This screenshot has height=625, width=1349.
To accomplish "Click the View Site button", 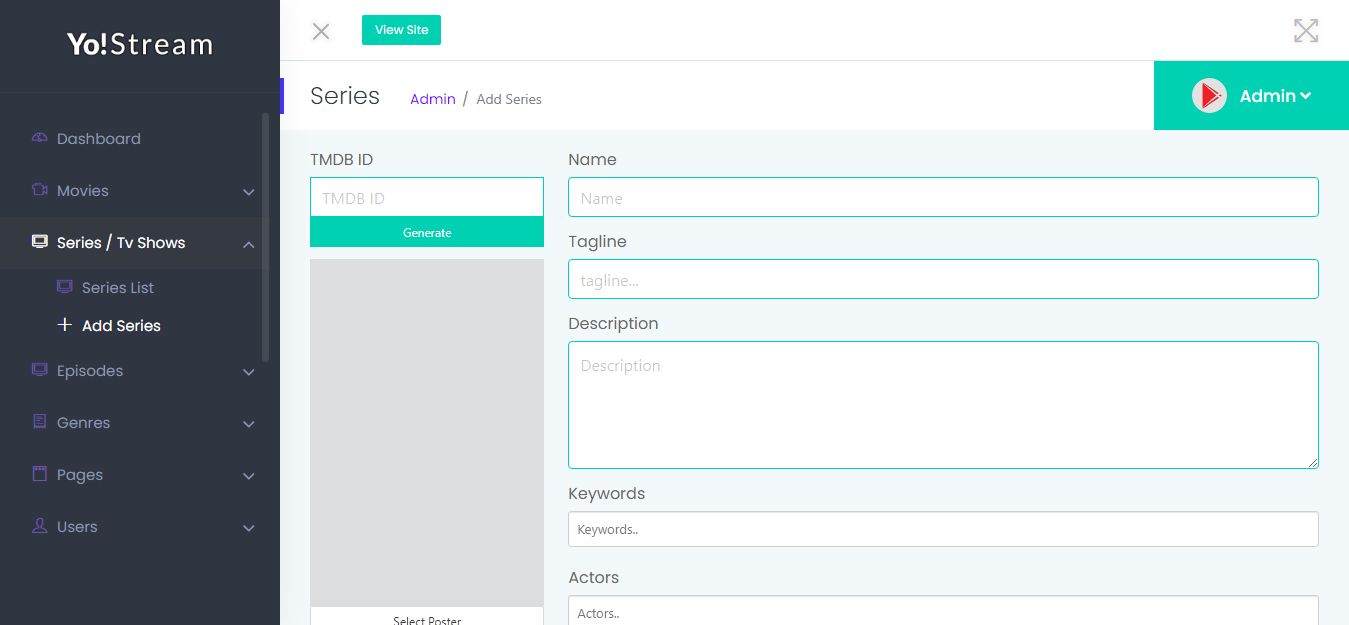I will tap(401, 30).
